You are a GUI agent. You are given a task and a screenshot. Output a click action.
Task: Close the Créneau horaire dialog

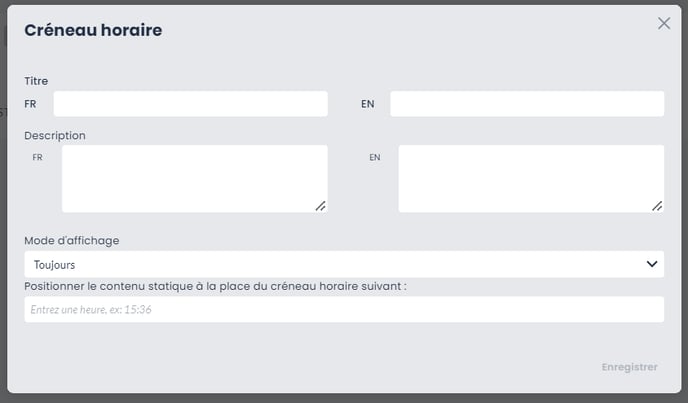(x=664, y=23)
